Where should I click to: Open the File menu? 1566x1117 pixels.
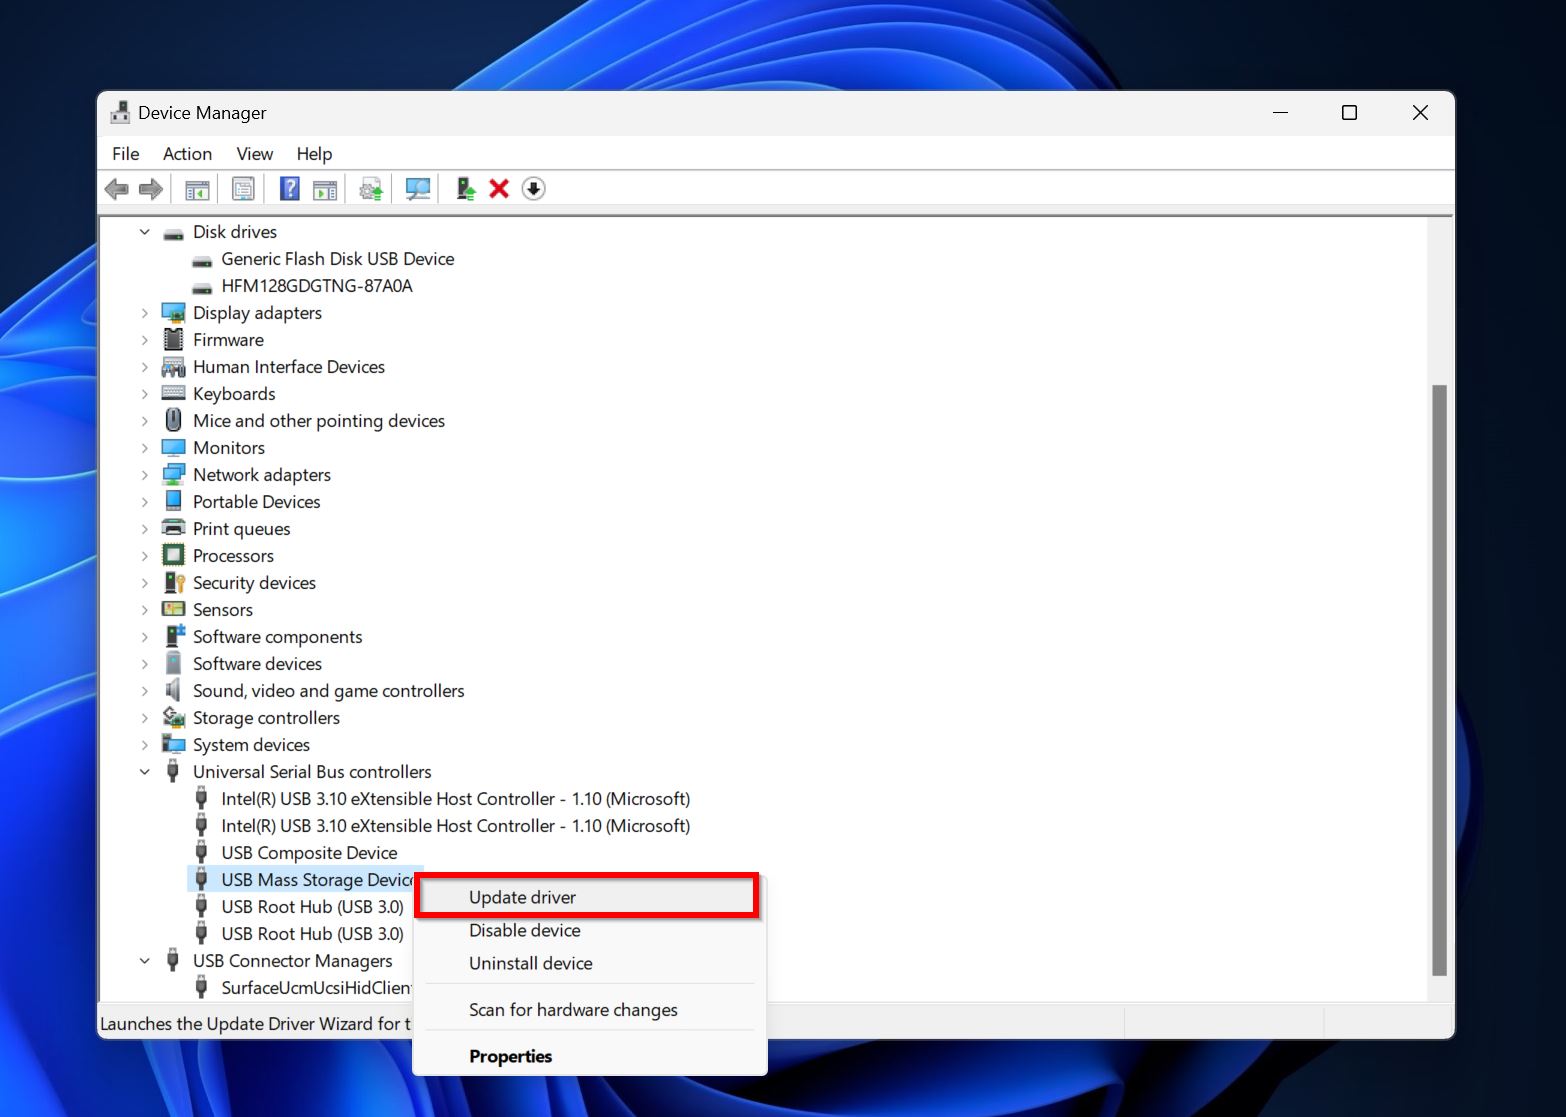tap(126, 154)
